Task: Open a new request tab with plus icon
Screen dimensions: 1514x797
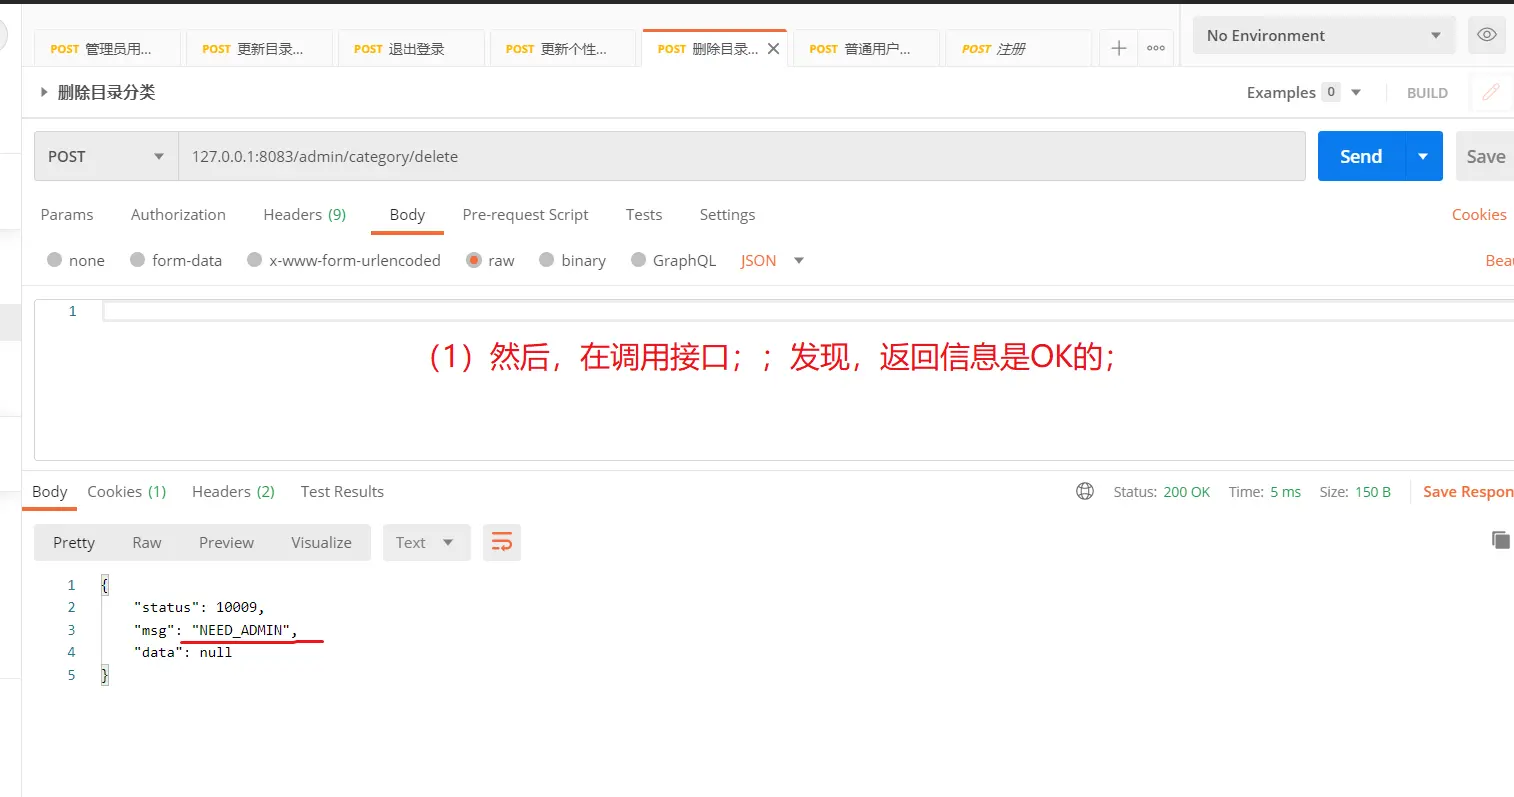Action: (x=1118, y=48)
